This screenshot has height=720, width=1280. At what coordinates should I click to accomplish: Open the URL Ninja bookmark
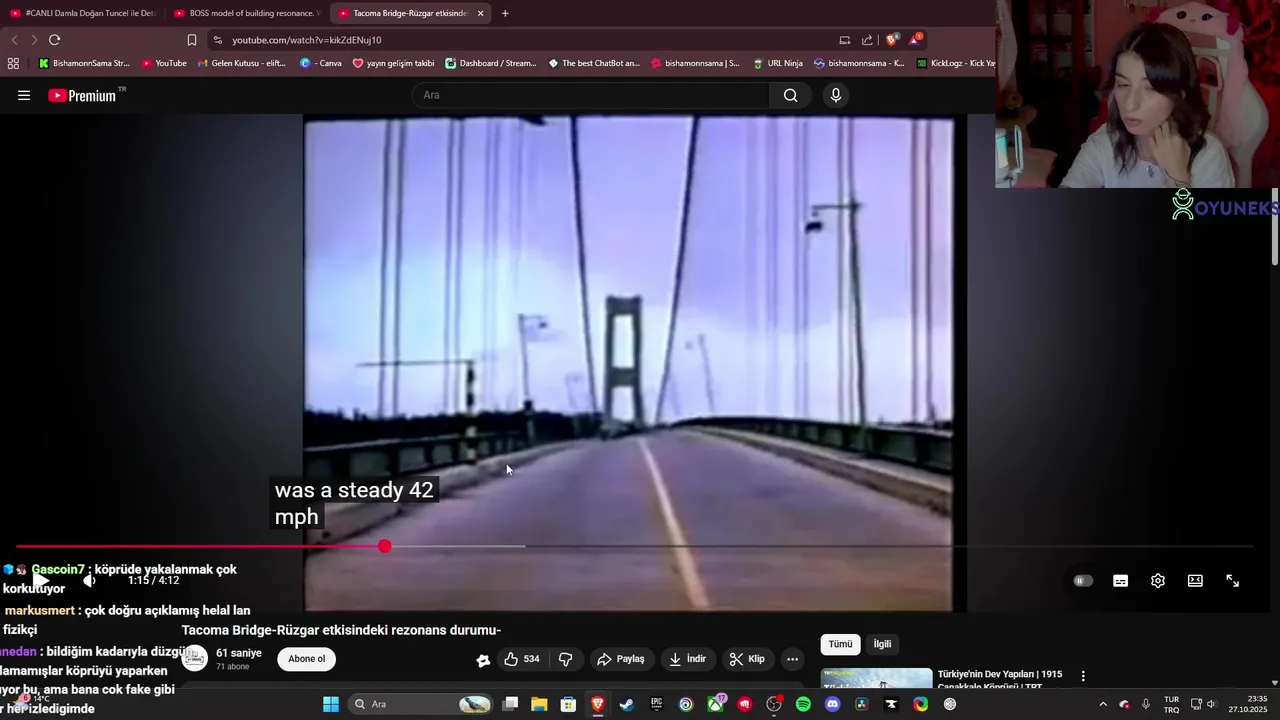(778, 63)
